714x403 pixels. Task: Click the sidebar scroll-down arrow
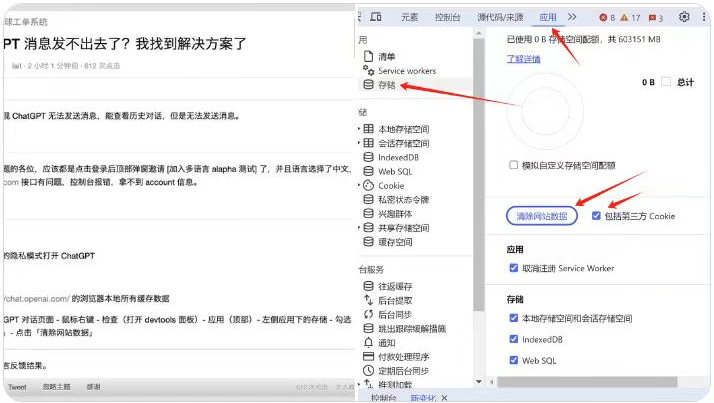coord(478,382)
